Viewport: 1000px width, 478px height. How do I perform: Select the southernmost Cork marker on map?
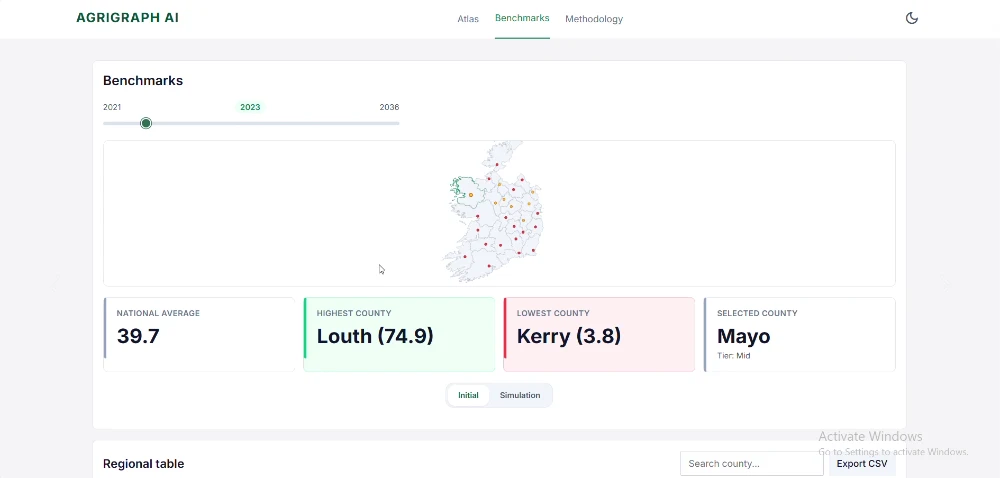(x=489, y=266)
